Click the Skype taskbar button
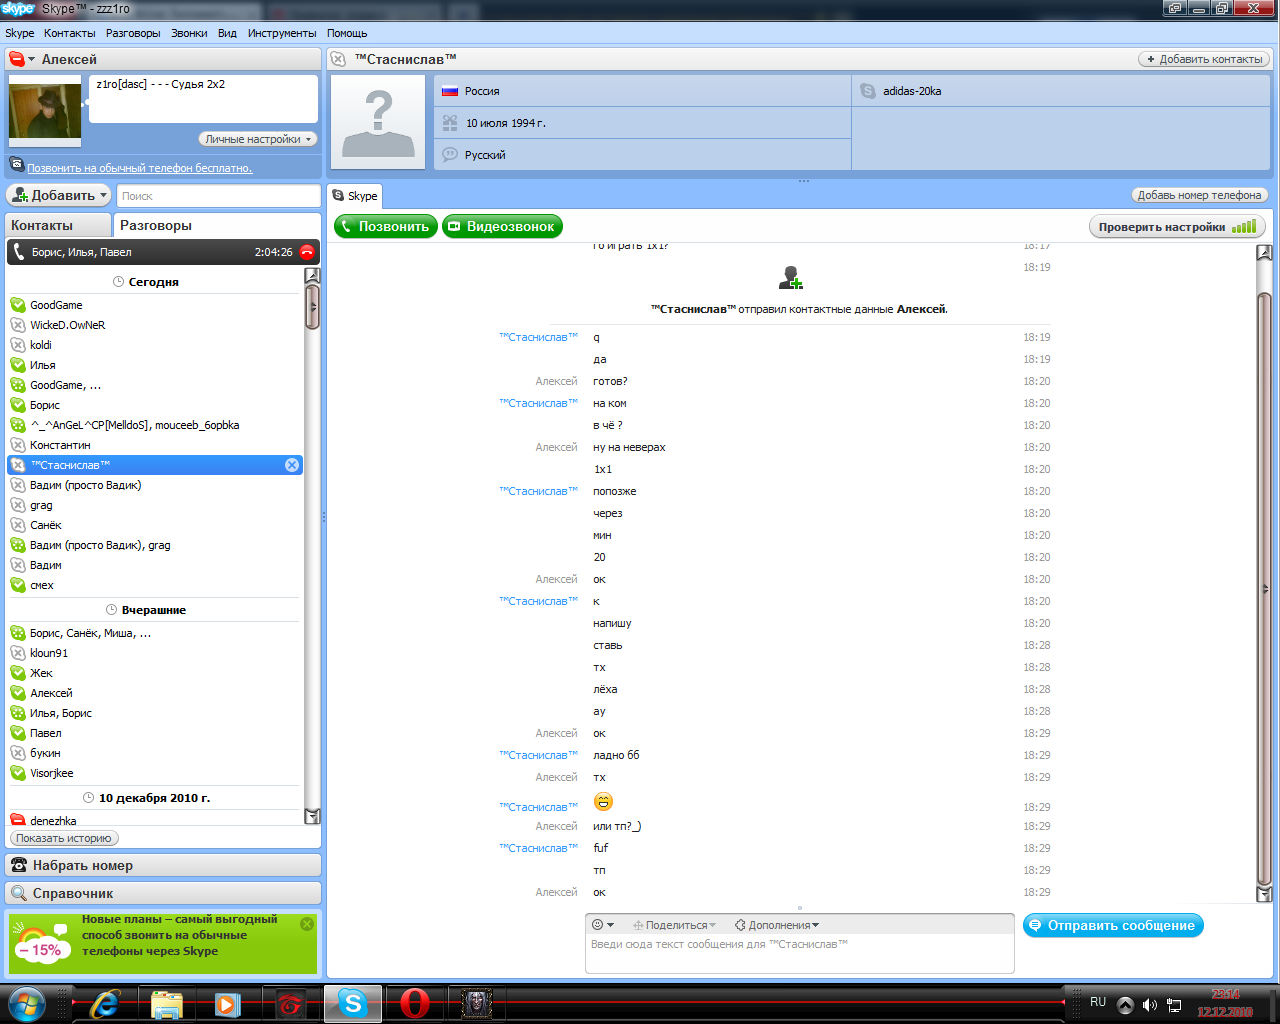 pos(352,1003)
